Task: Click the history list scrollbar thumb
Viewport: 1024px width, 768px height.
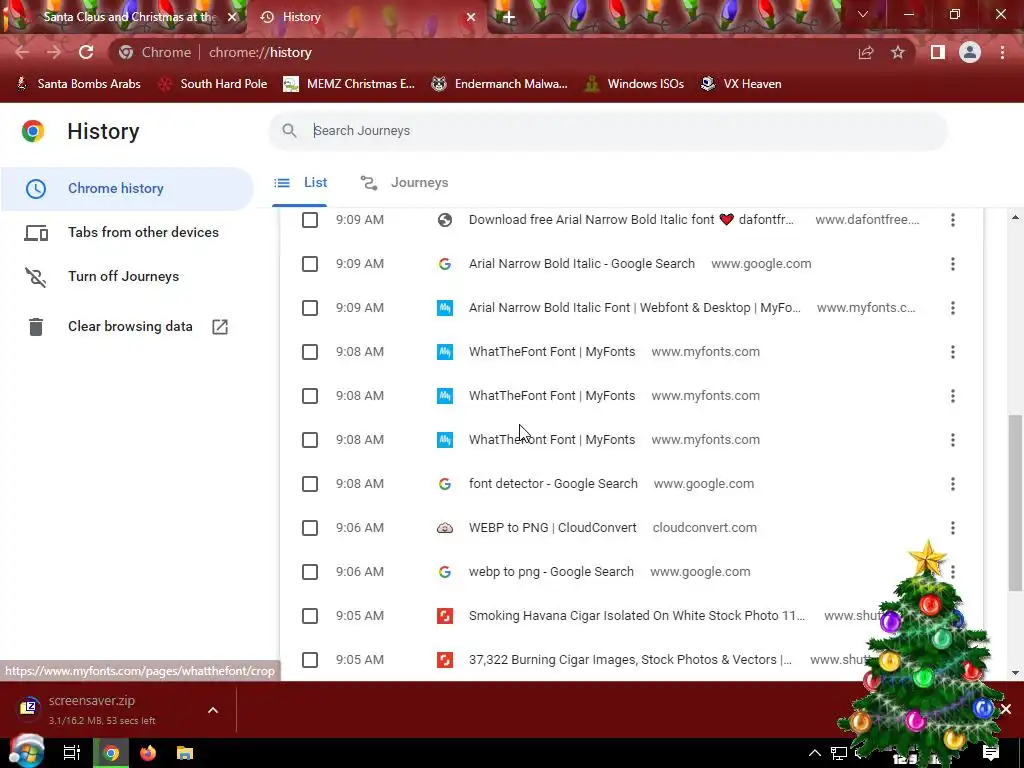Action: (1015, 503)
